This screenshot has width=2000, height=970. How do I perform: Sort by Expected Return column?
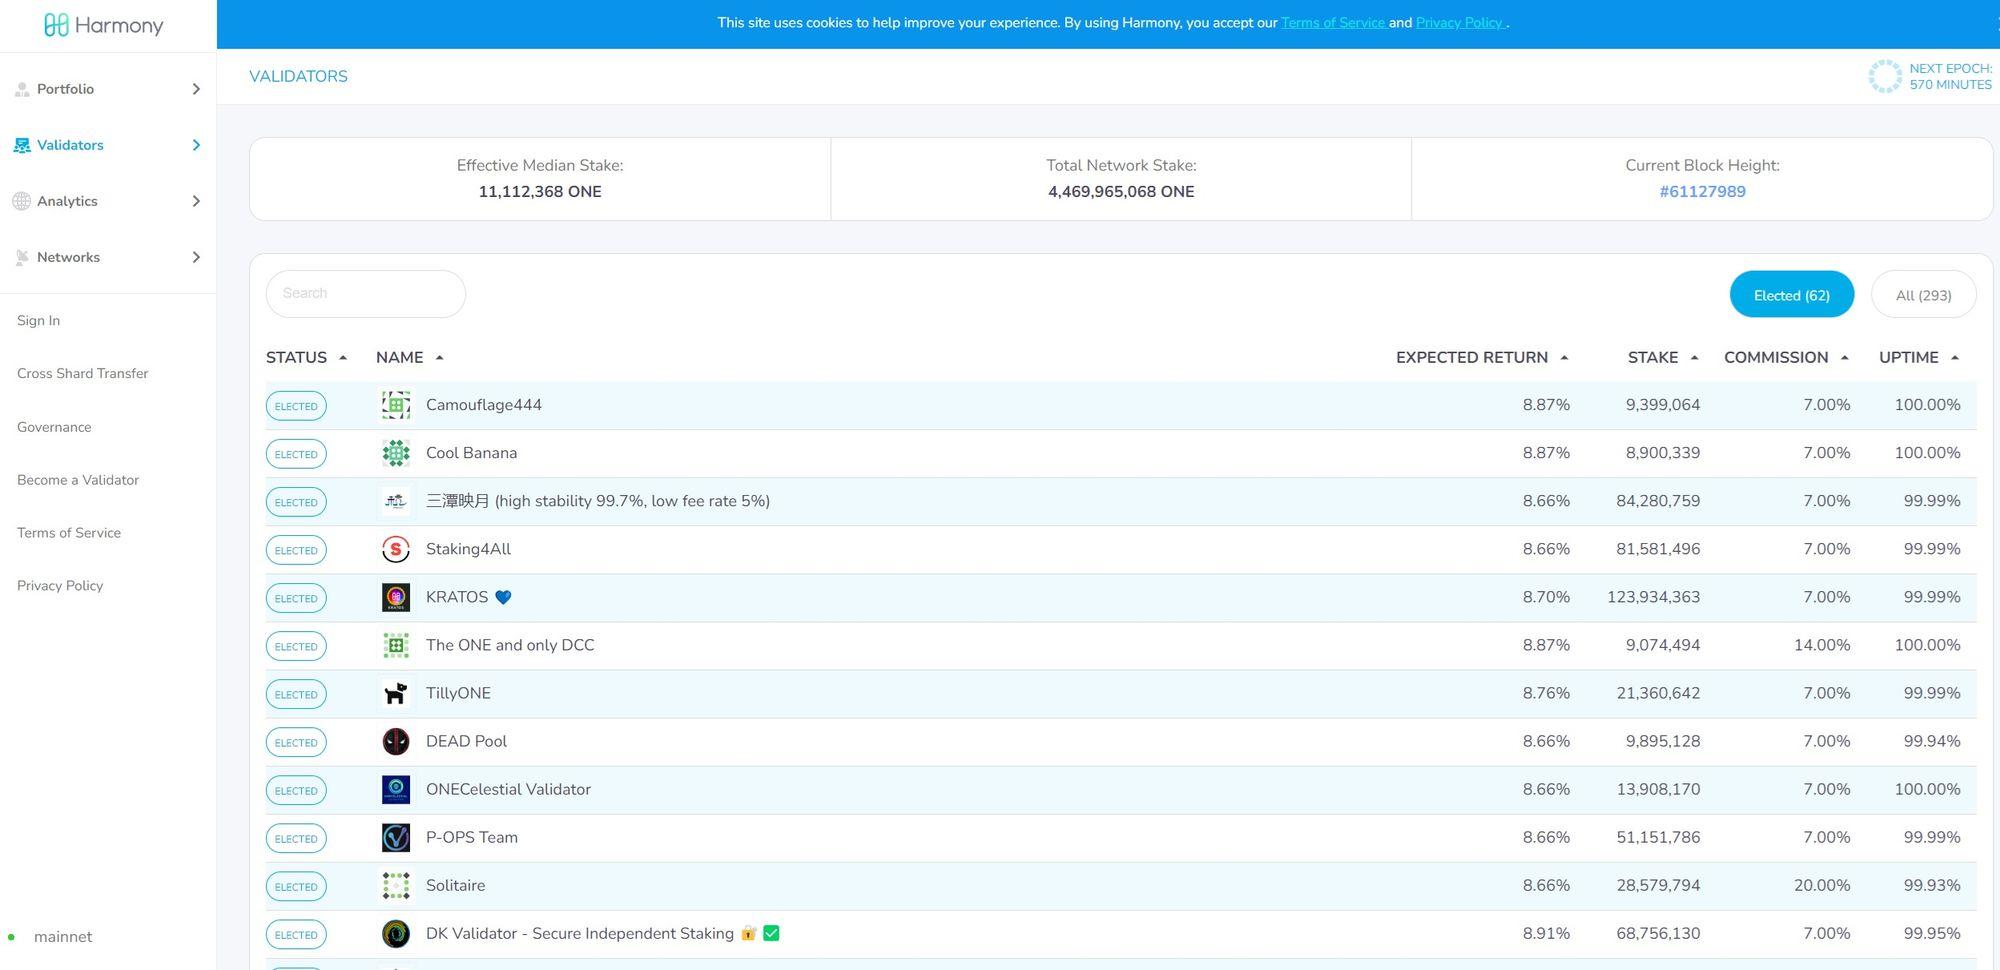click(1482, 357)
